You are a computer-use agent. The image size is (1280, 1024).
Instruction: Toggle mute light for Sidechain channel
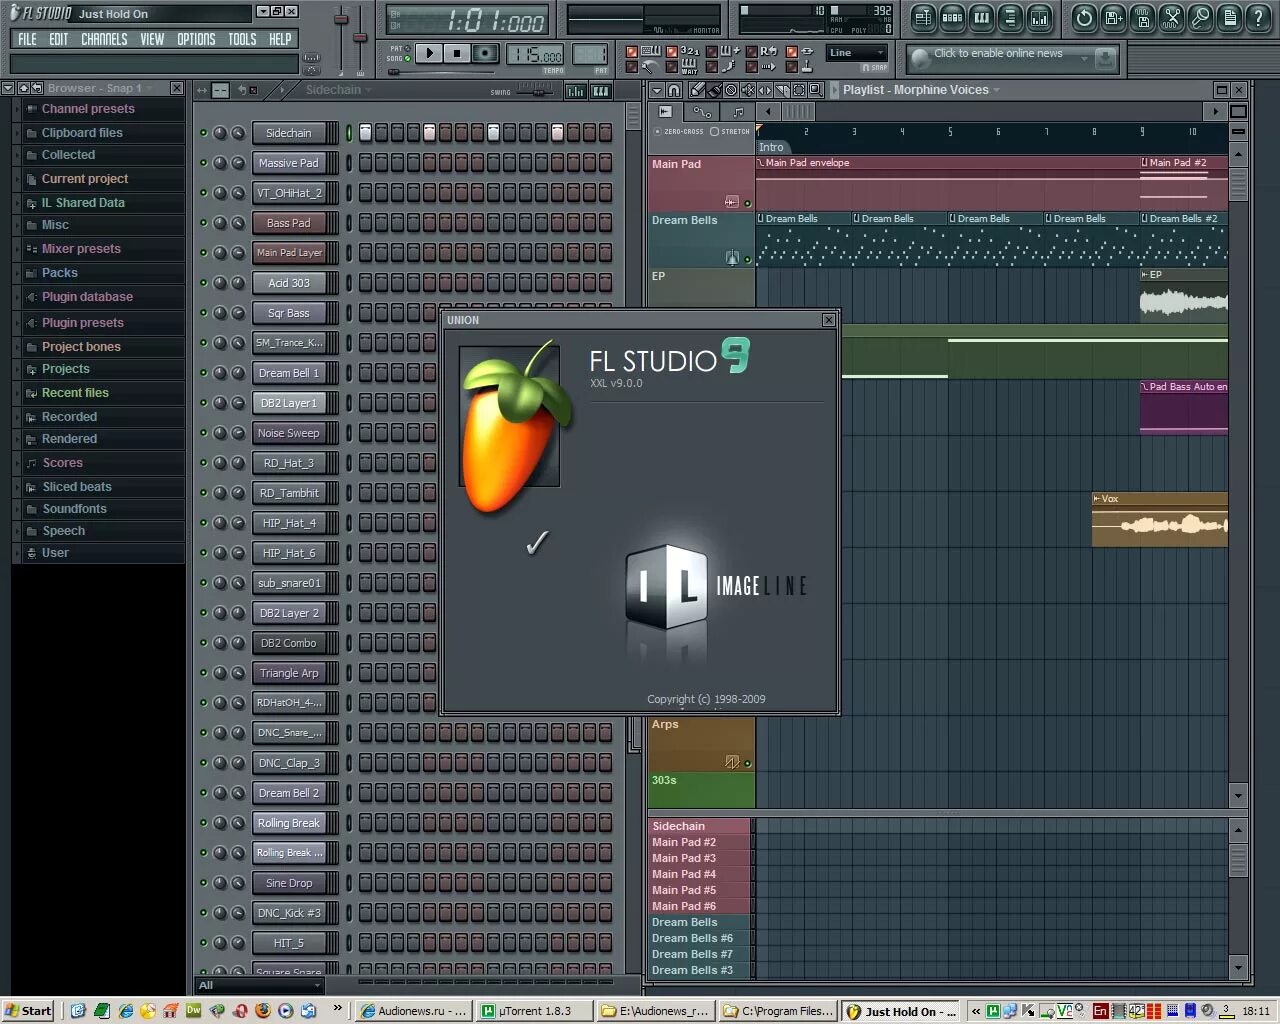coord(204,133)
